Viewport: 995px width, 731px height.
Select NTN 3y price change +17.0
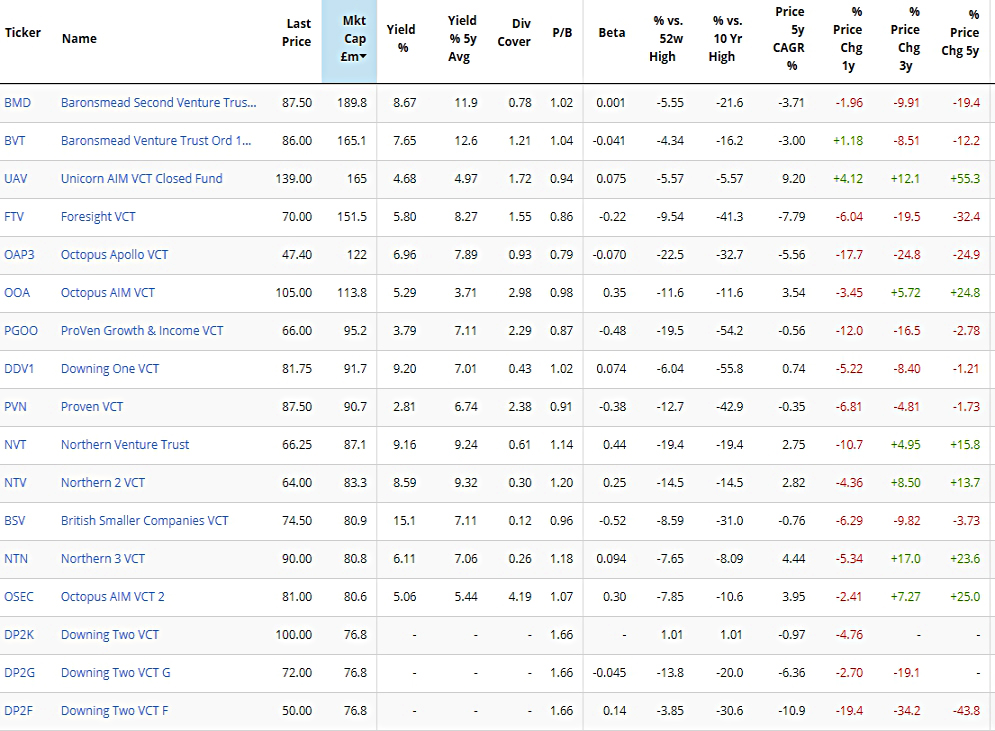point(906,559)
